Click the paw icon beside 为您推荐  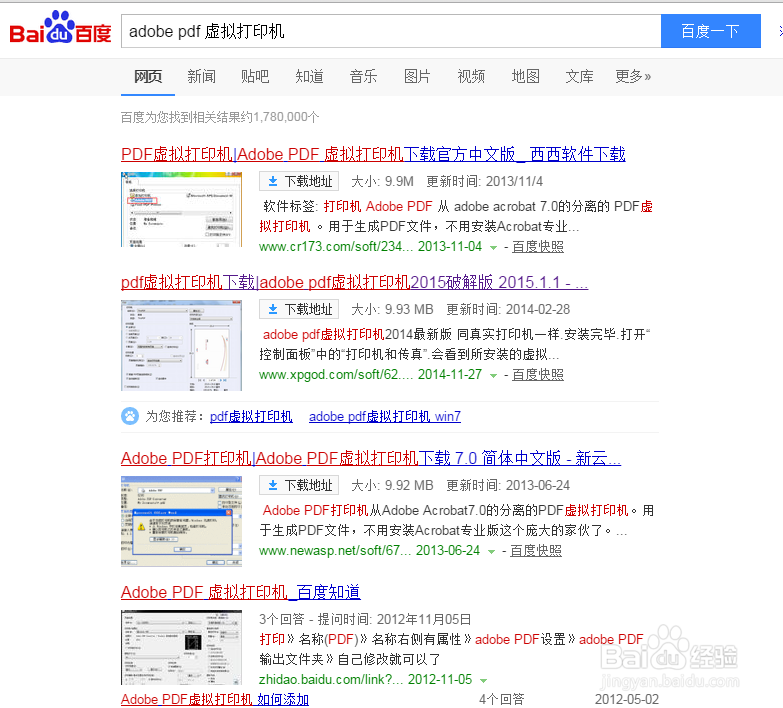(130, 416)
